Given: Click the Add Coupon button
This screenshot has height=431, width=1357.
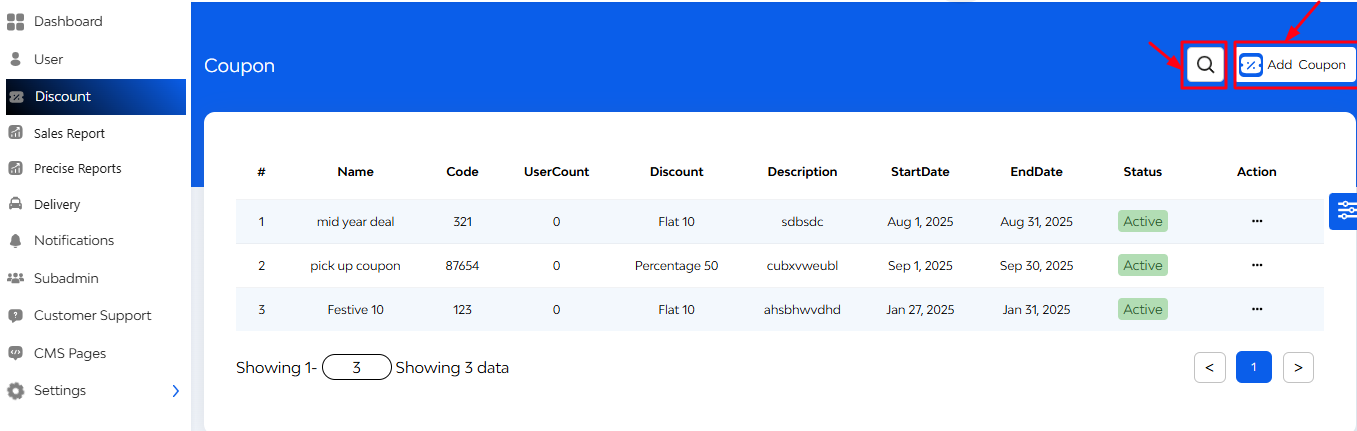Looking at the screenshot, I should click(1295, 65).
